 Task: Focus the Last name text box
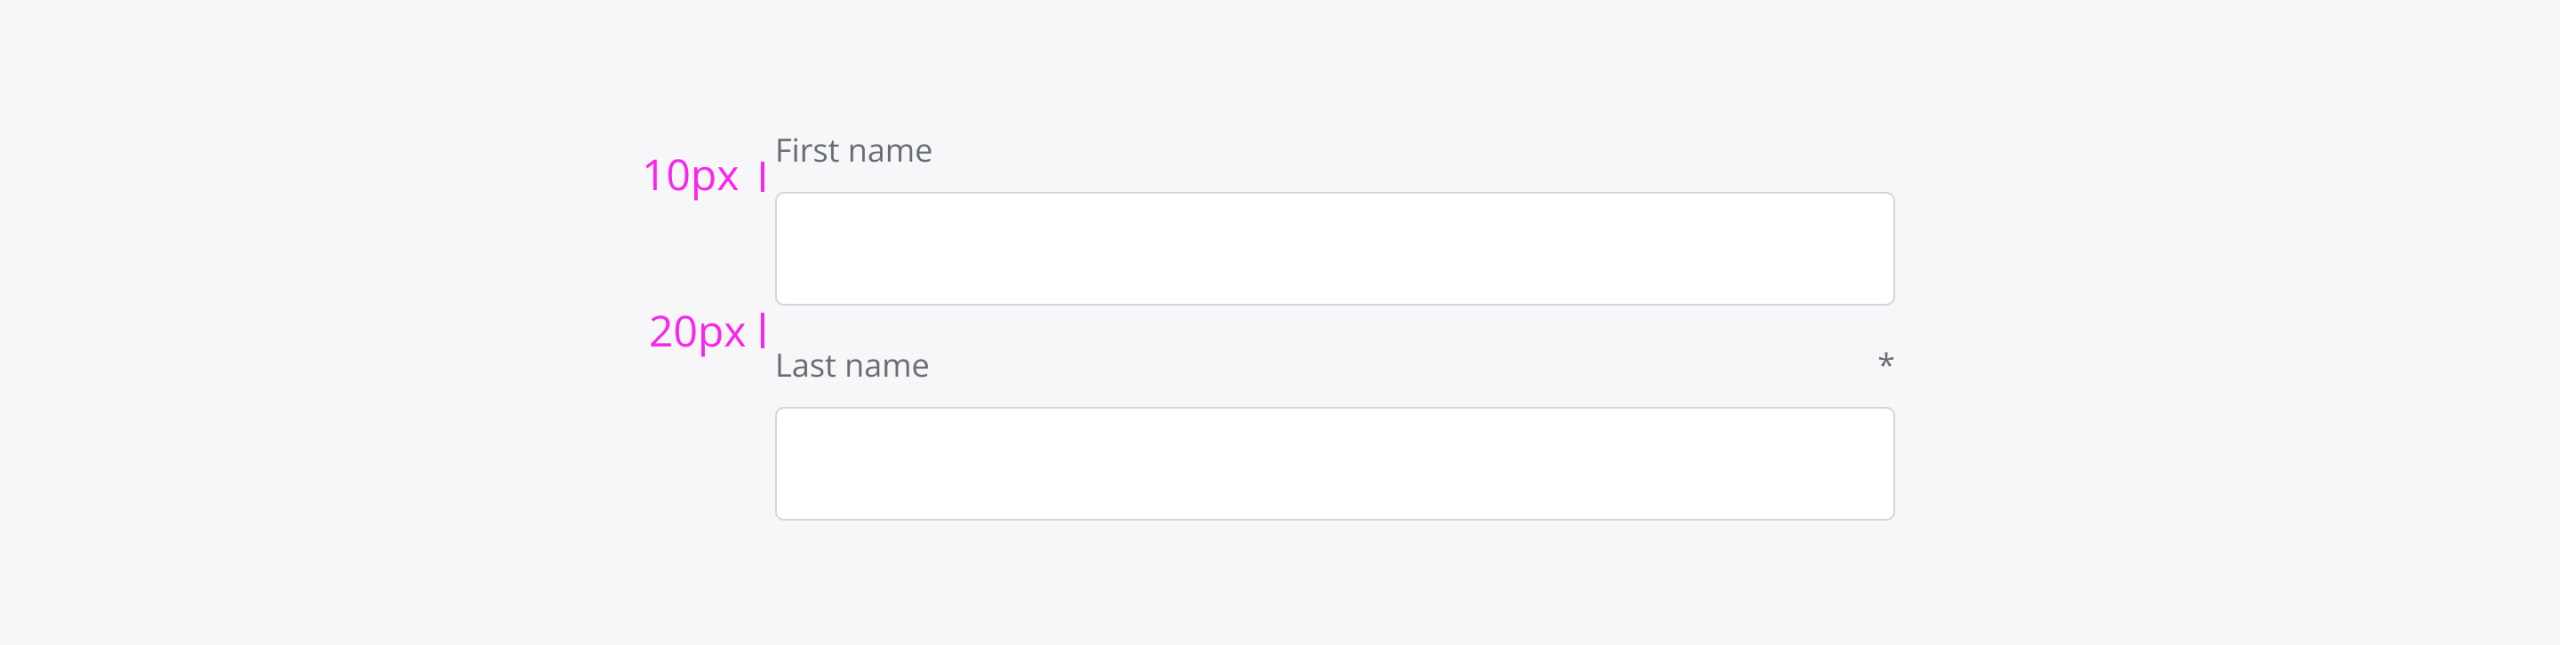coord(1334,463)
